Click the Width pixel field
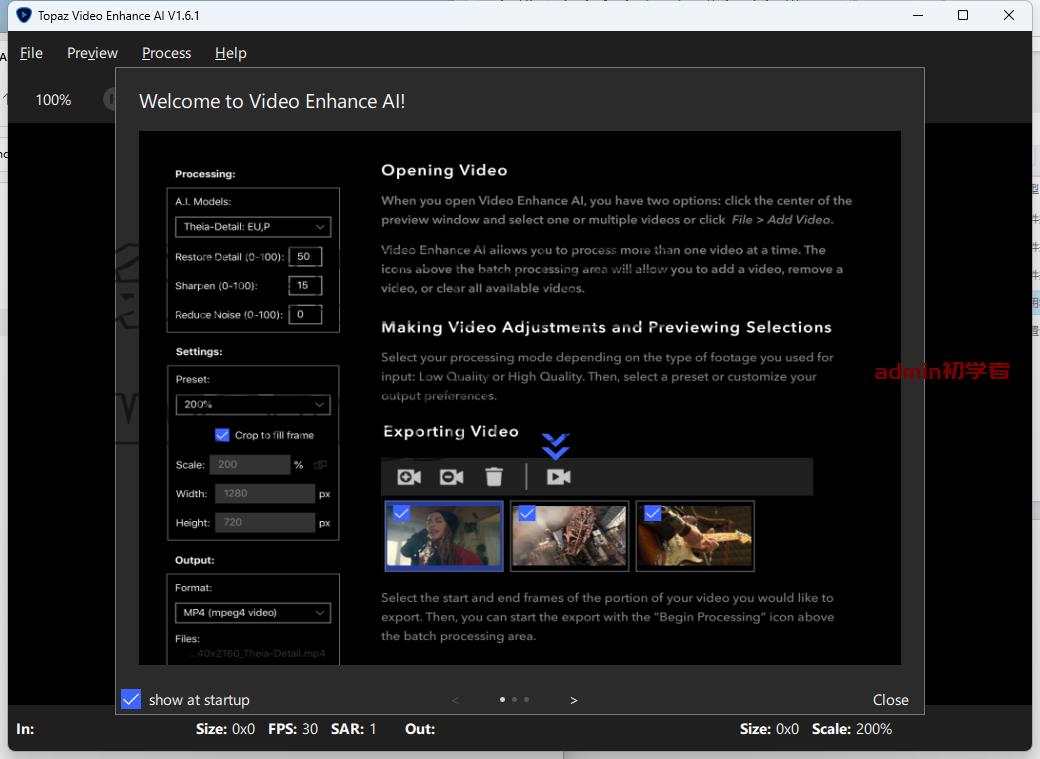Viewport: 1040px width, 759px height. click(265, 494)
